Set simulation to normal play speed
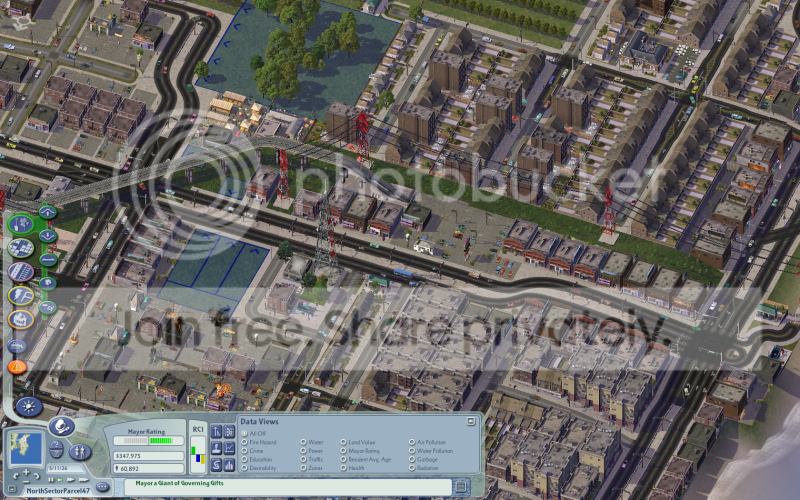800x500 pixels. click(60, 480)
